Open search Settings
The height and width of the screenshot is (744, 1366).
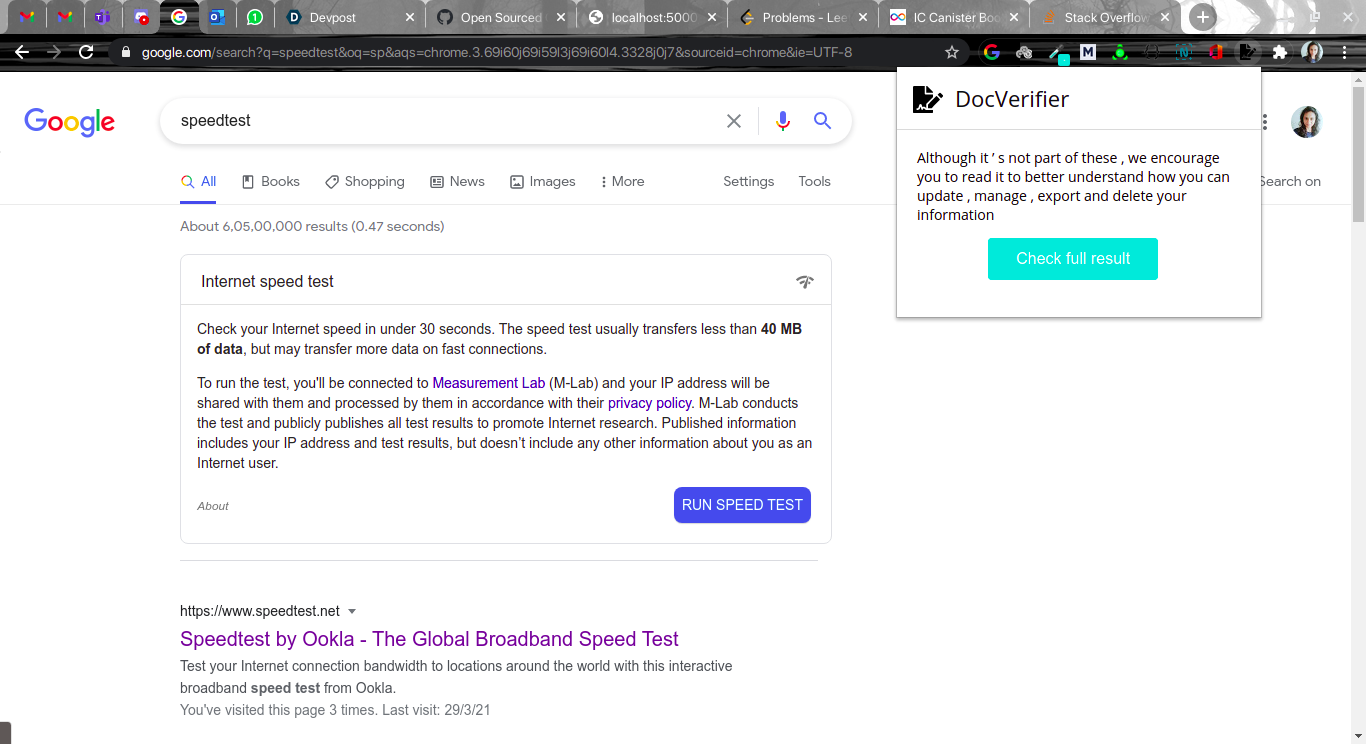click(748, 182)
